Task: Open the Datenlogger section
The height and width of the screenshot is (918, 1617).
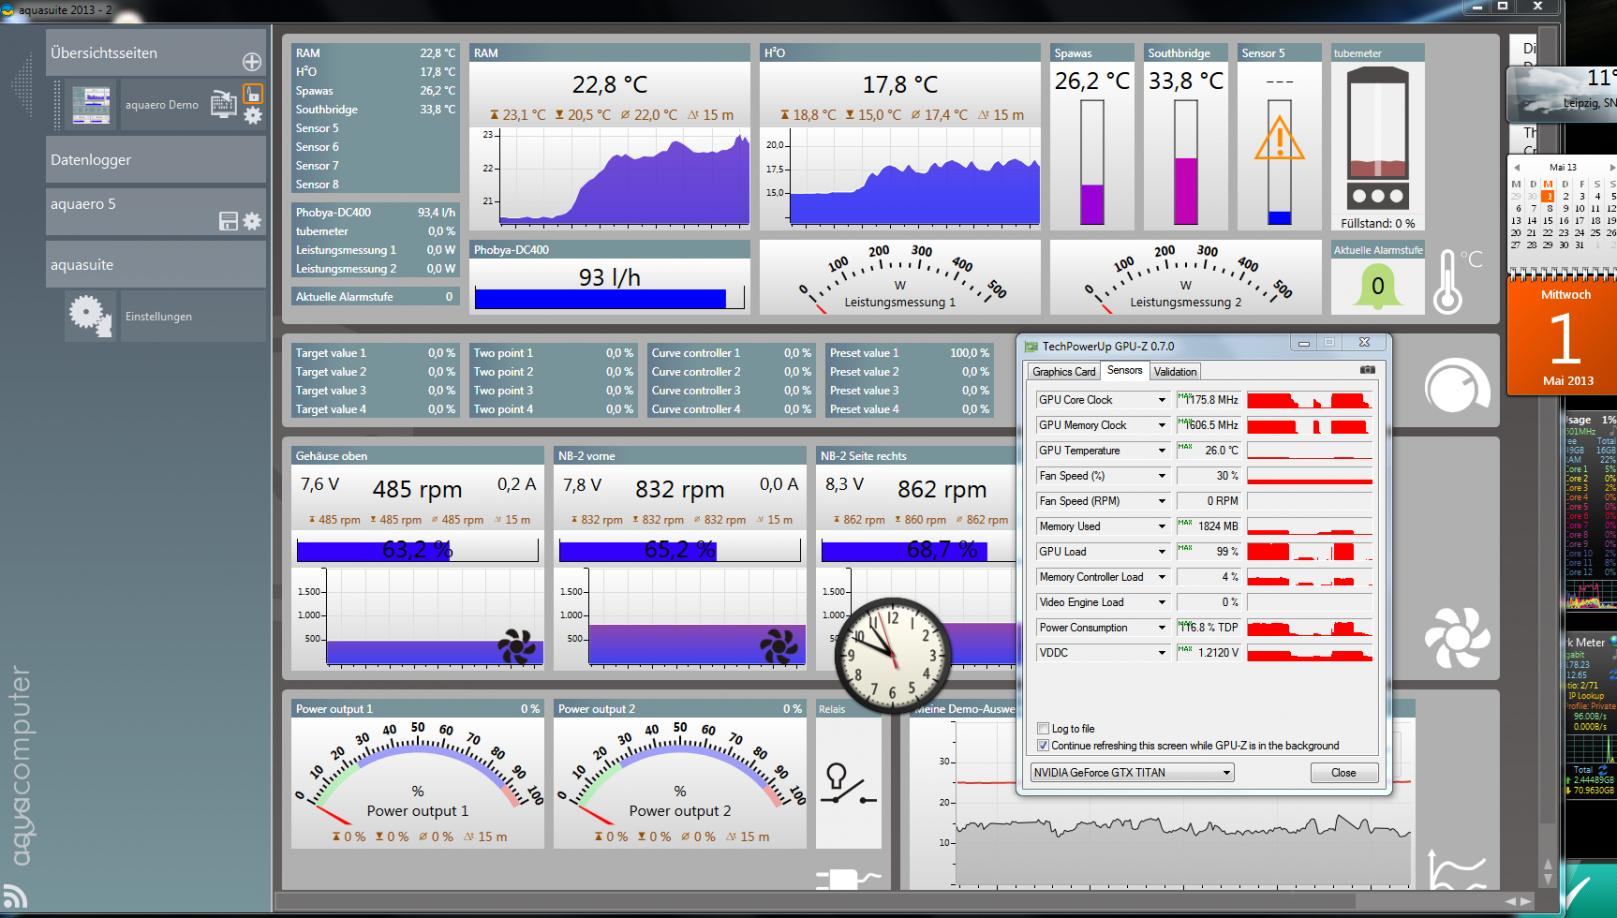Action: tap(156, 160)
